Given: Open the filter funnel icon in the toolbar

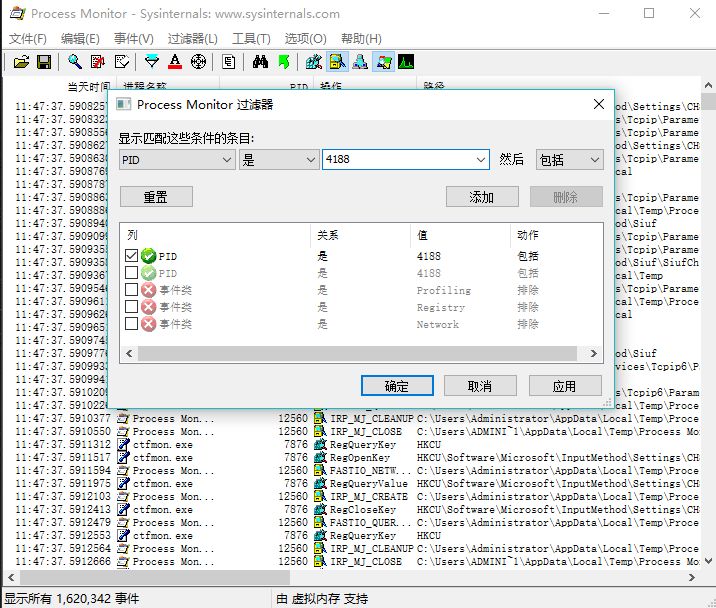Looking at the screenshot, I should tap(152, 62).
